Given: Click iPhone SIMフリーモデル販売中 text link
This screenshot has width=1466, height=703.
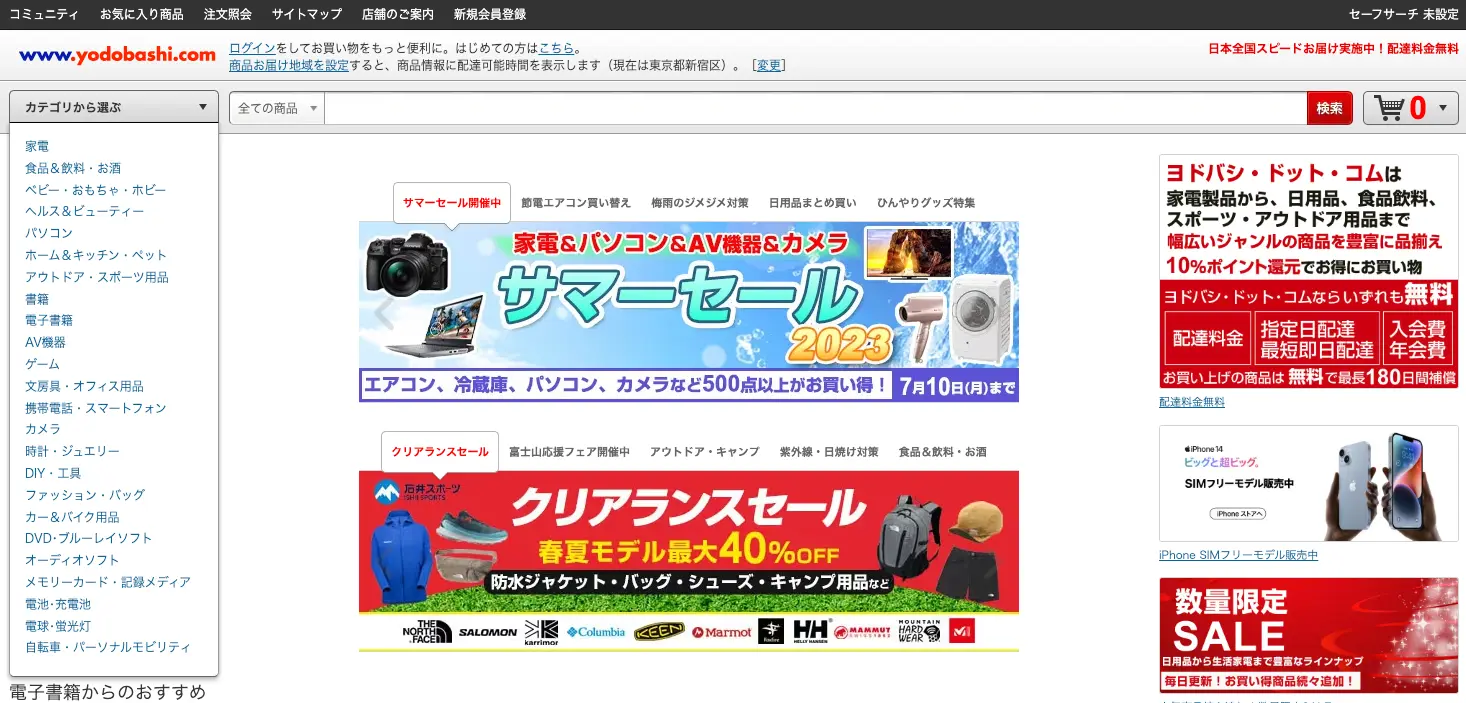Looking at the screenshot, I should tap(1238, 555).
